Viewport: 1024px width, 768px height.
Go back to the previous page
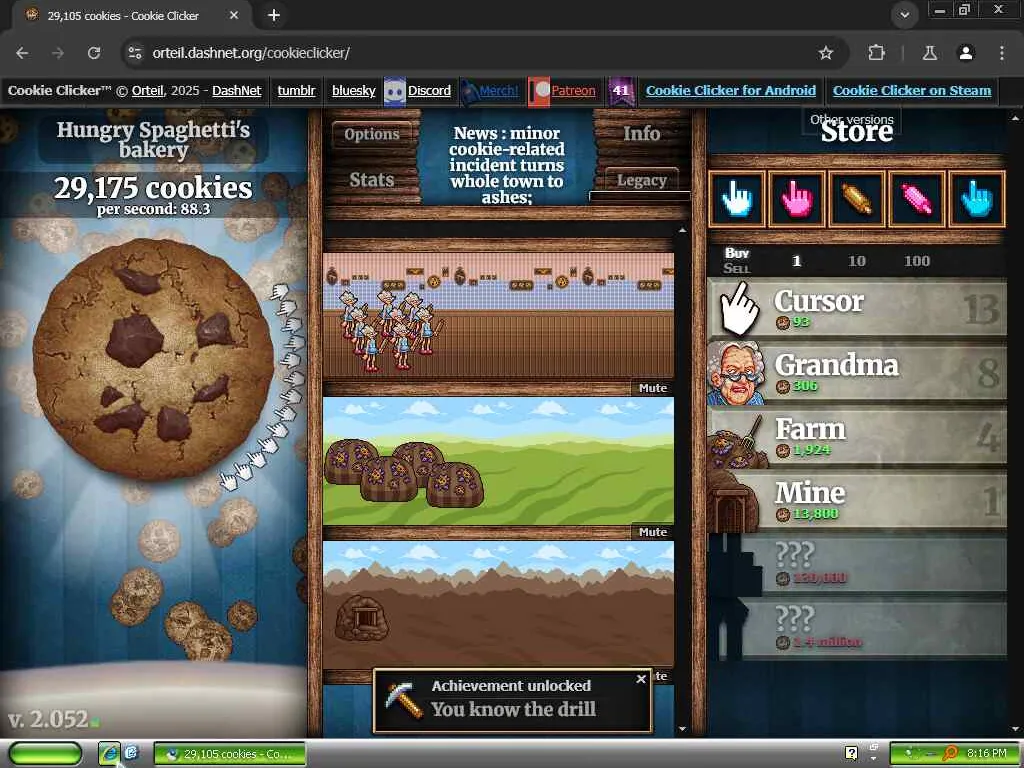pyautogui.click(x=22, y=53)
